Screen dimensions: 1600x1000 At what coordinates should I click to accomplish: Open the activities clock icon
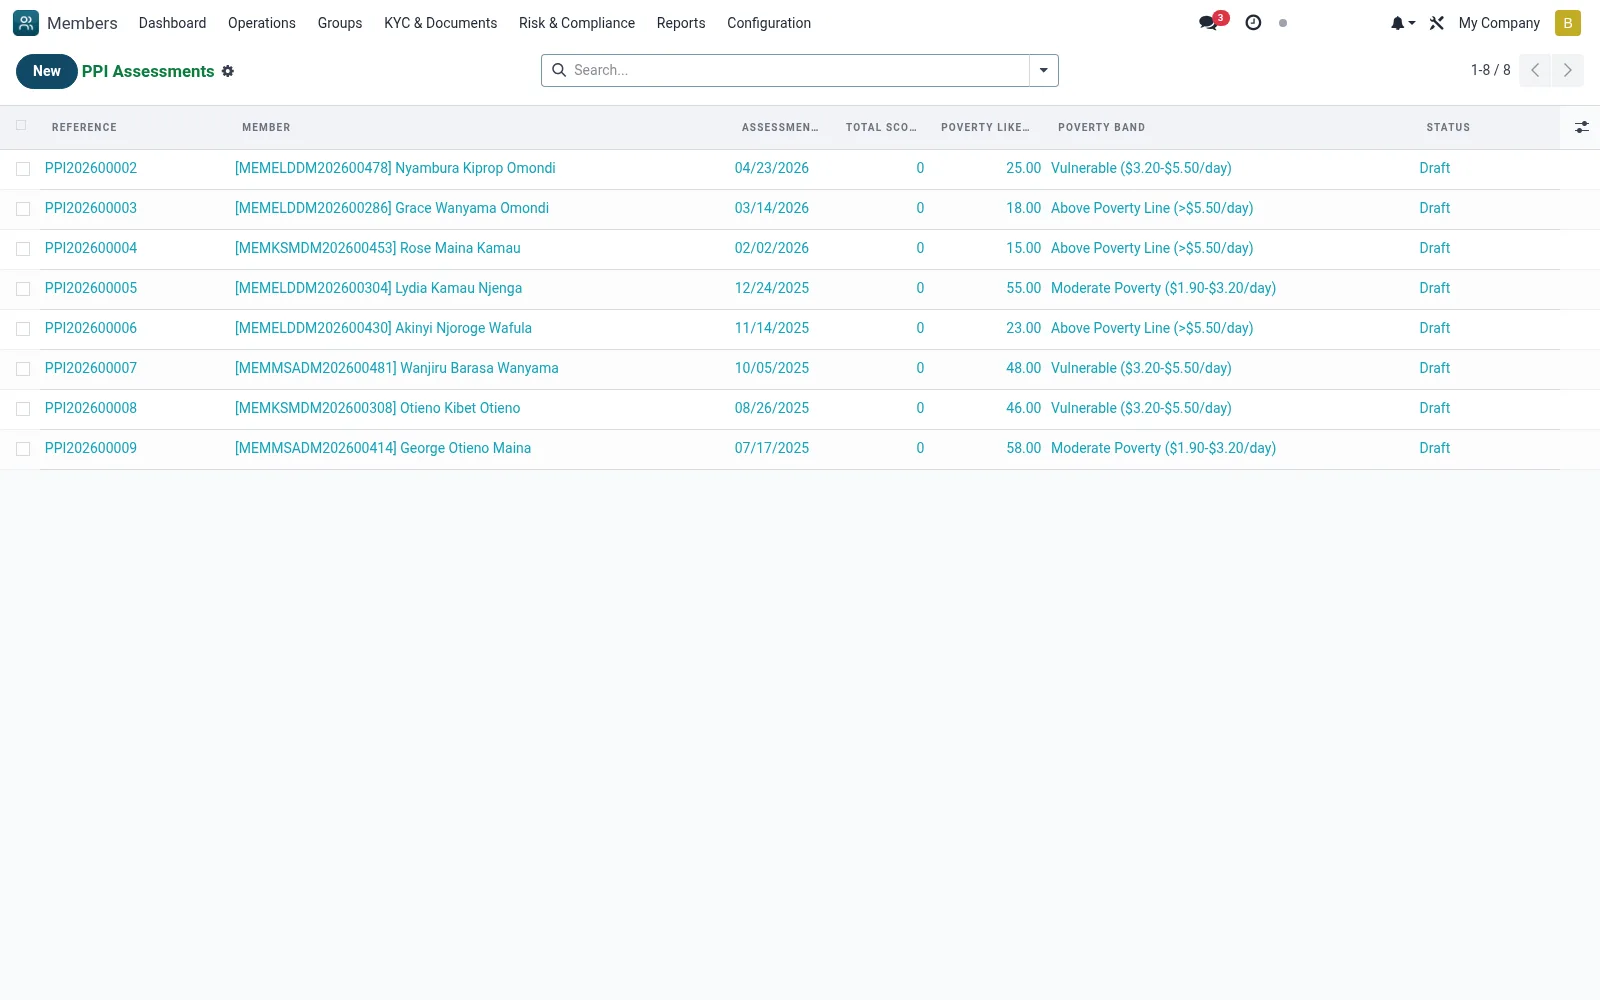pyautogui.click(x=1253, y=23)
